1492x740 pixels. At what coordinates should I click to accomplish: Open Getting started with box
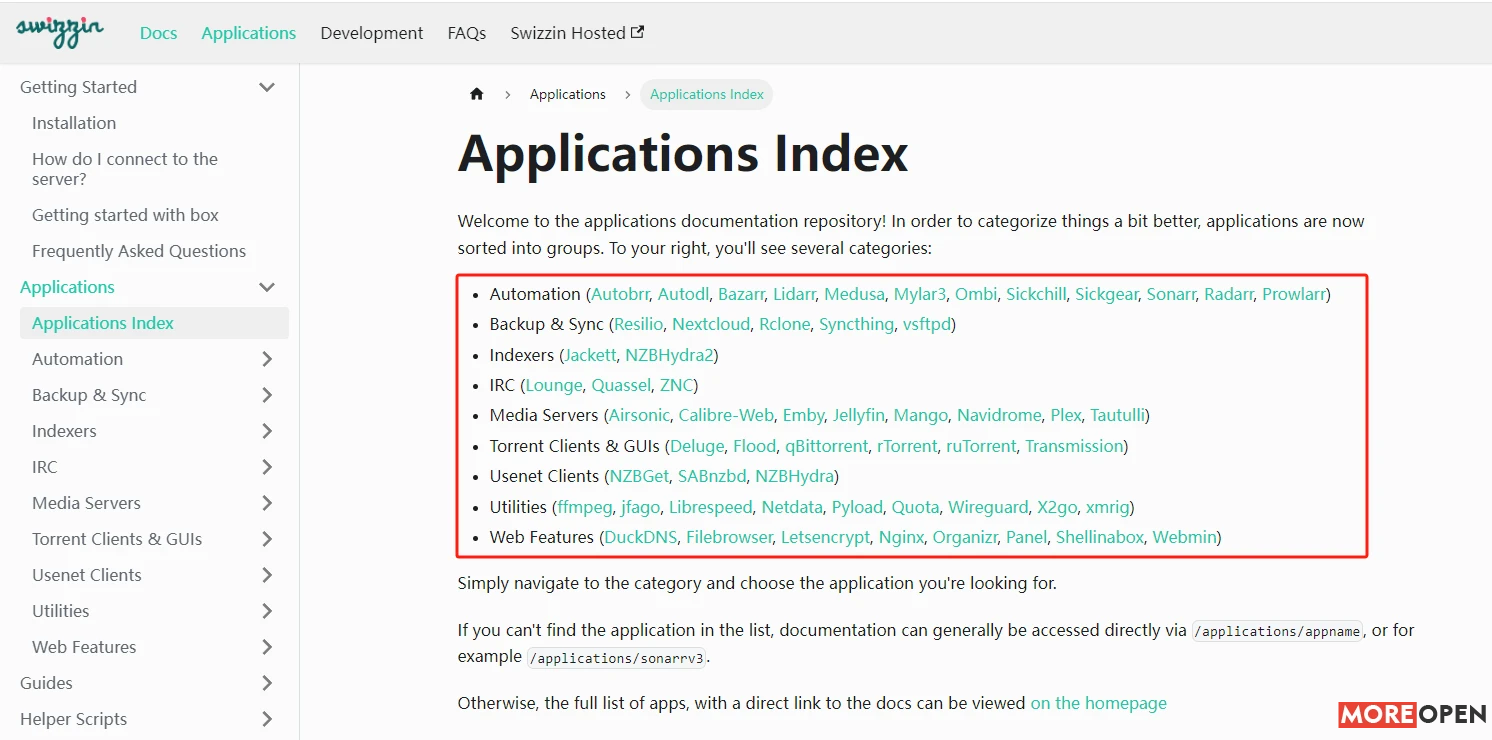click(125, 215)
